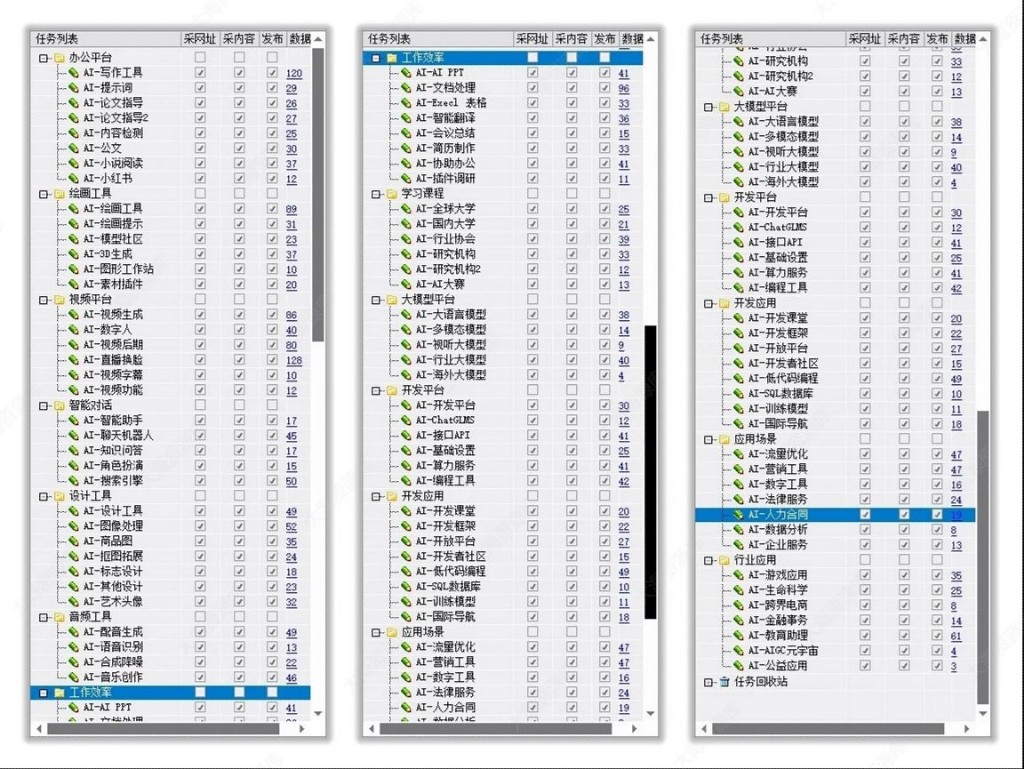Viewport: 1024px width, 769px height.
Task: Click tag icon beside AI-智能翻译
Action: pyautogui.click(x=406, y=118)
